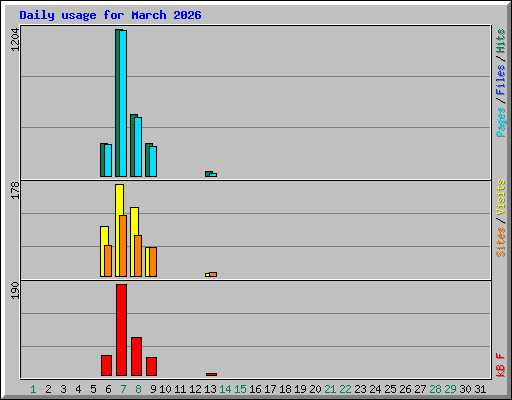Select the day 7 cyan pages bar
512x400 pixels.
pyautogui.click(x=123, y=103)
